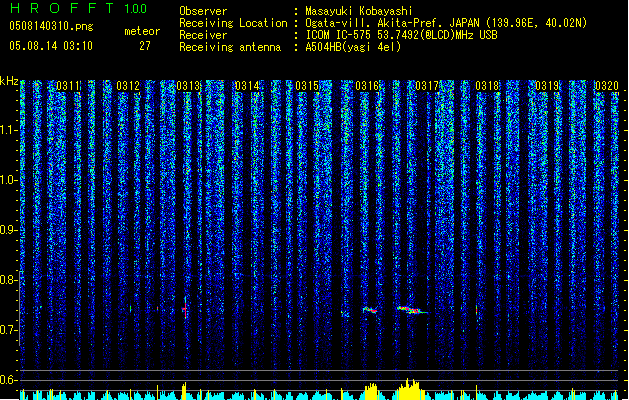Screen dimensions: 629x400
Task: Click the 1.1 frequency axis label
Action: (x=8, y=130)
